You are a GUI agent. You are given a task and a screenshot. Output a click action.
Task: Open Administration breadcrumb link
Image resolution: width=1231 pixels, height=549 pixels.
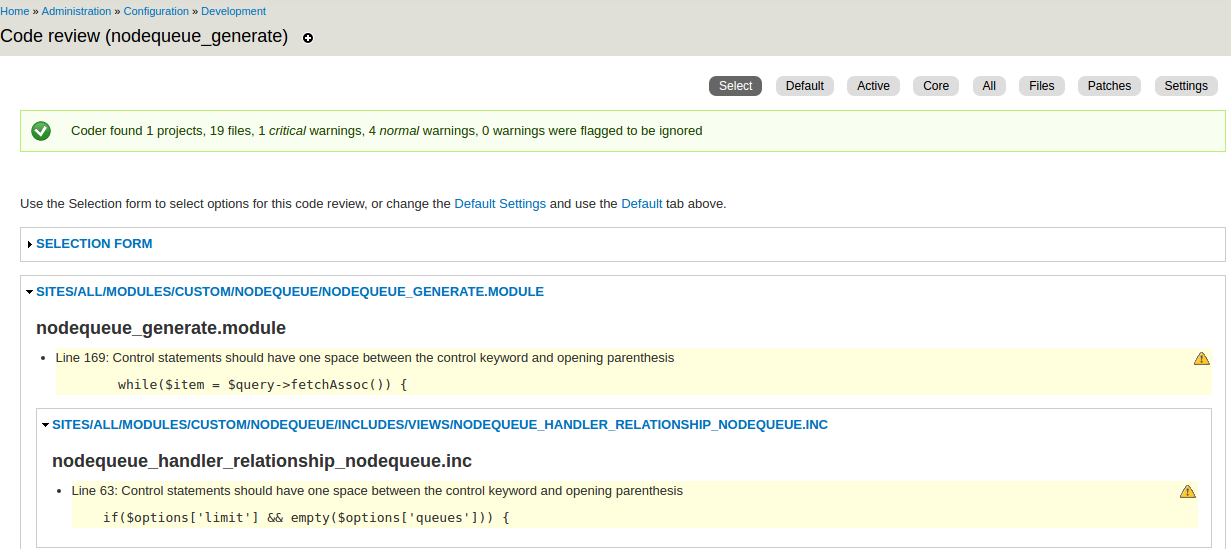point(76,11)
